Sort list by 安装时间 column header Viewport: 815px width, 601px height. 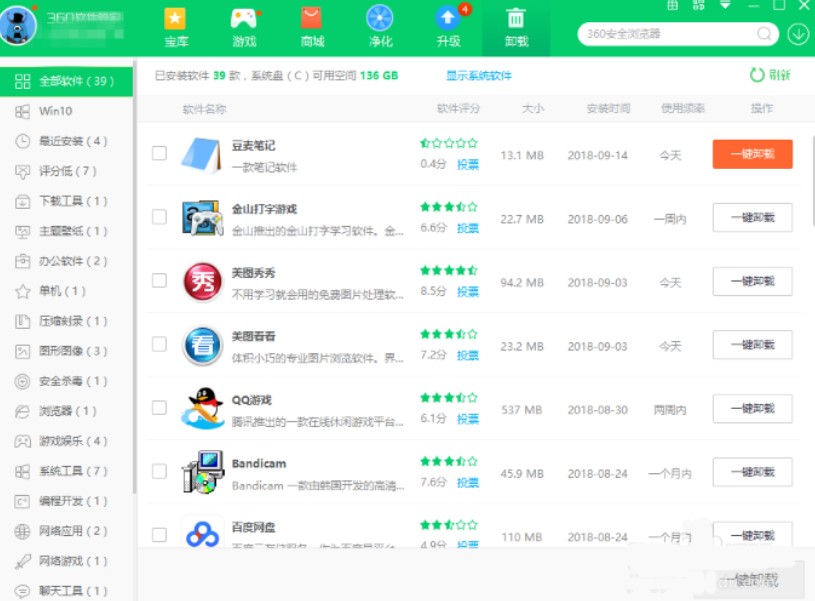tap(608, 109)
